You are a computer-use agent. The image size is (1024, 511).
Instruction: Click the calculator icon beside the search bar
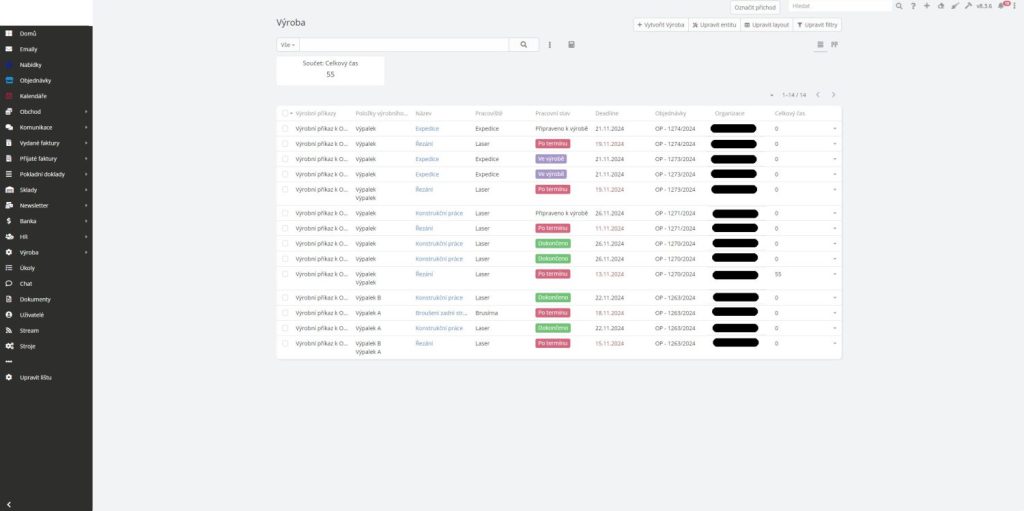[x=571, y=45]
